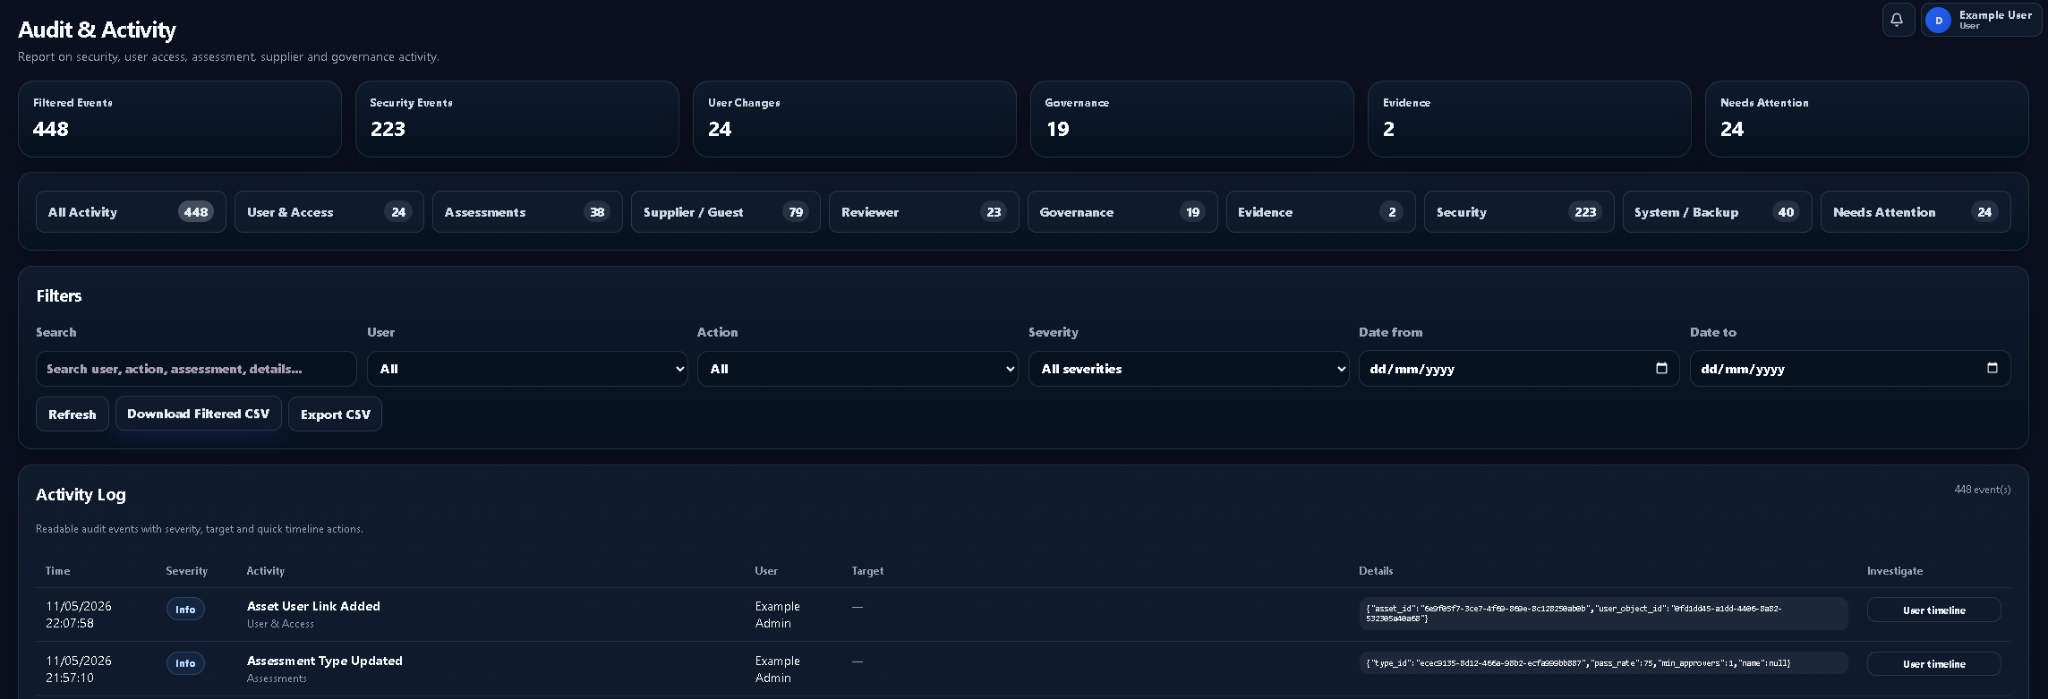Screen dimensions: 2048x699
Task: Click the Asset User Link Added activity
Action: click(313, 606)
